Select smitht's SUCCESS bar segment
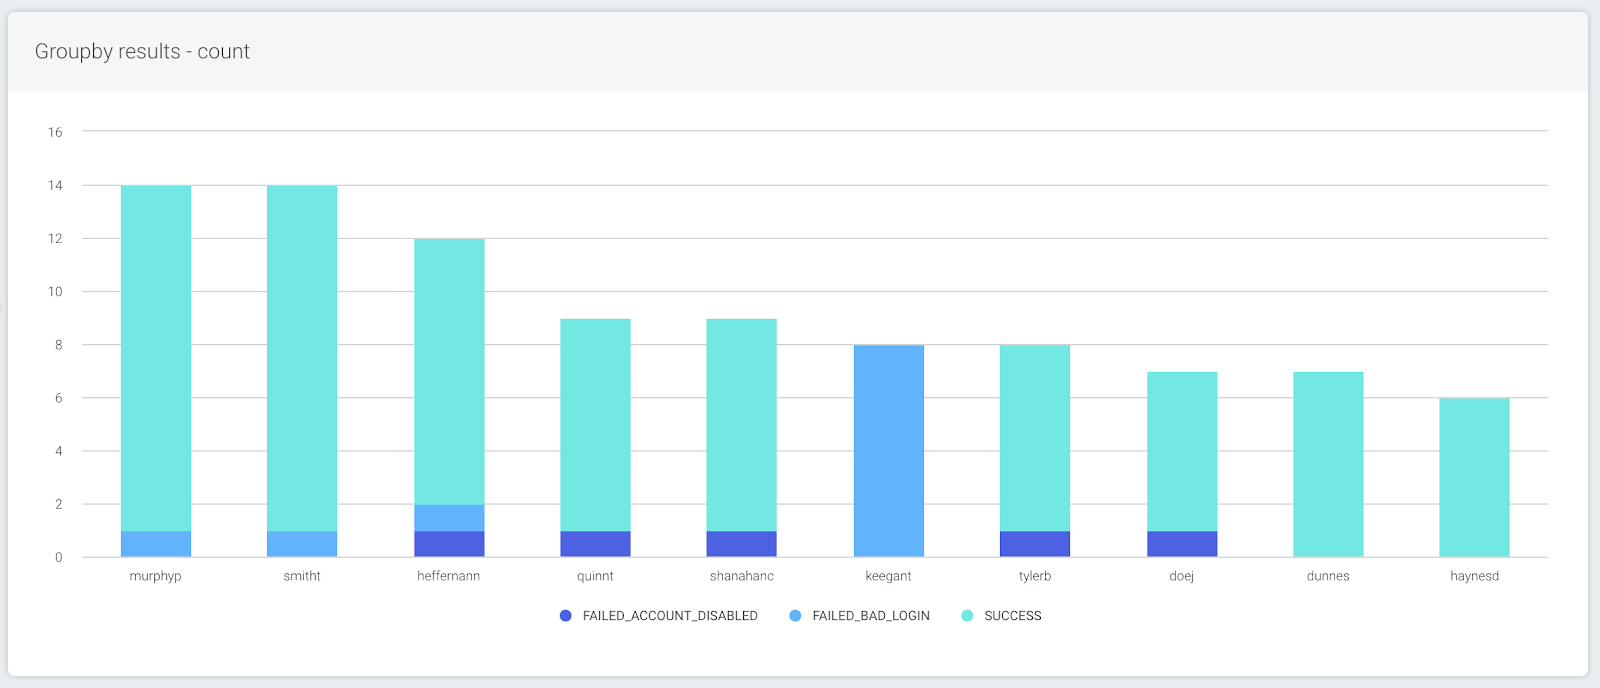Viewport: 1600px width, 688px height. click(302, 358)
